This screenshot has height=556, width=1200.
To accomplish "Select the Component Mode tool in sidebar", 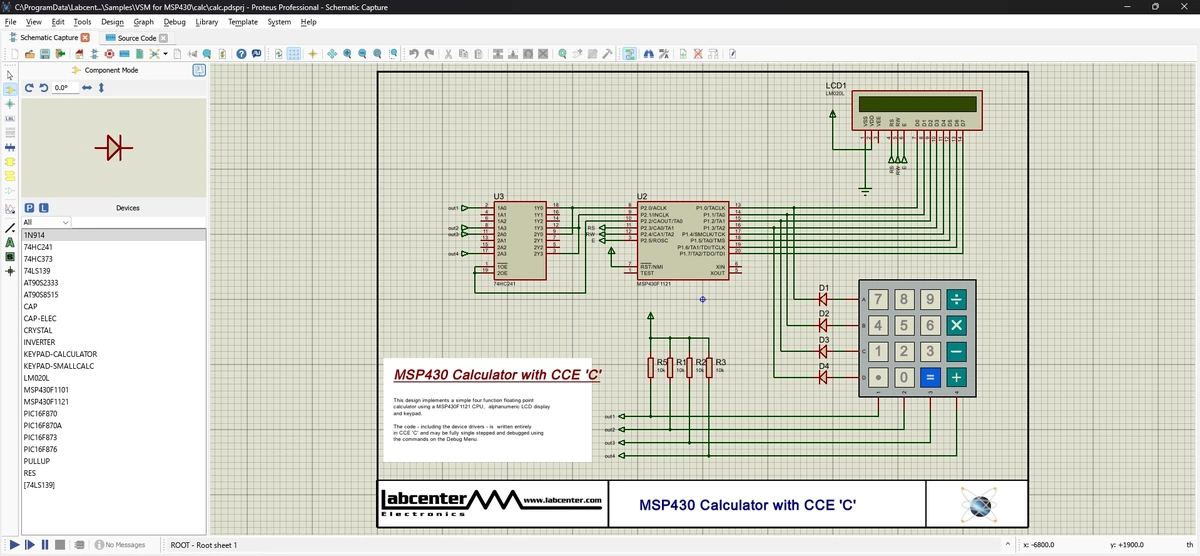I will pos(10,90).
